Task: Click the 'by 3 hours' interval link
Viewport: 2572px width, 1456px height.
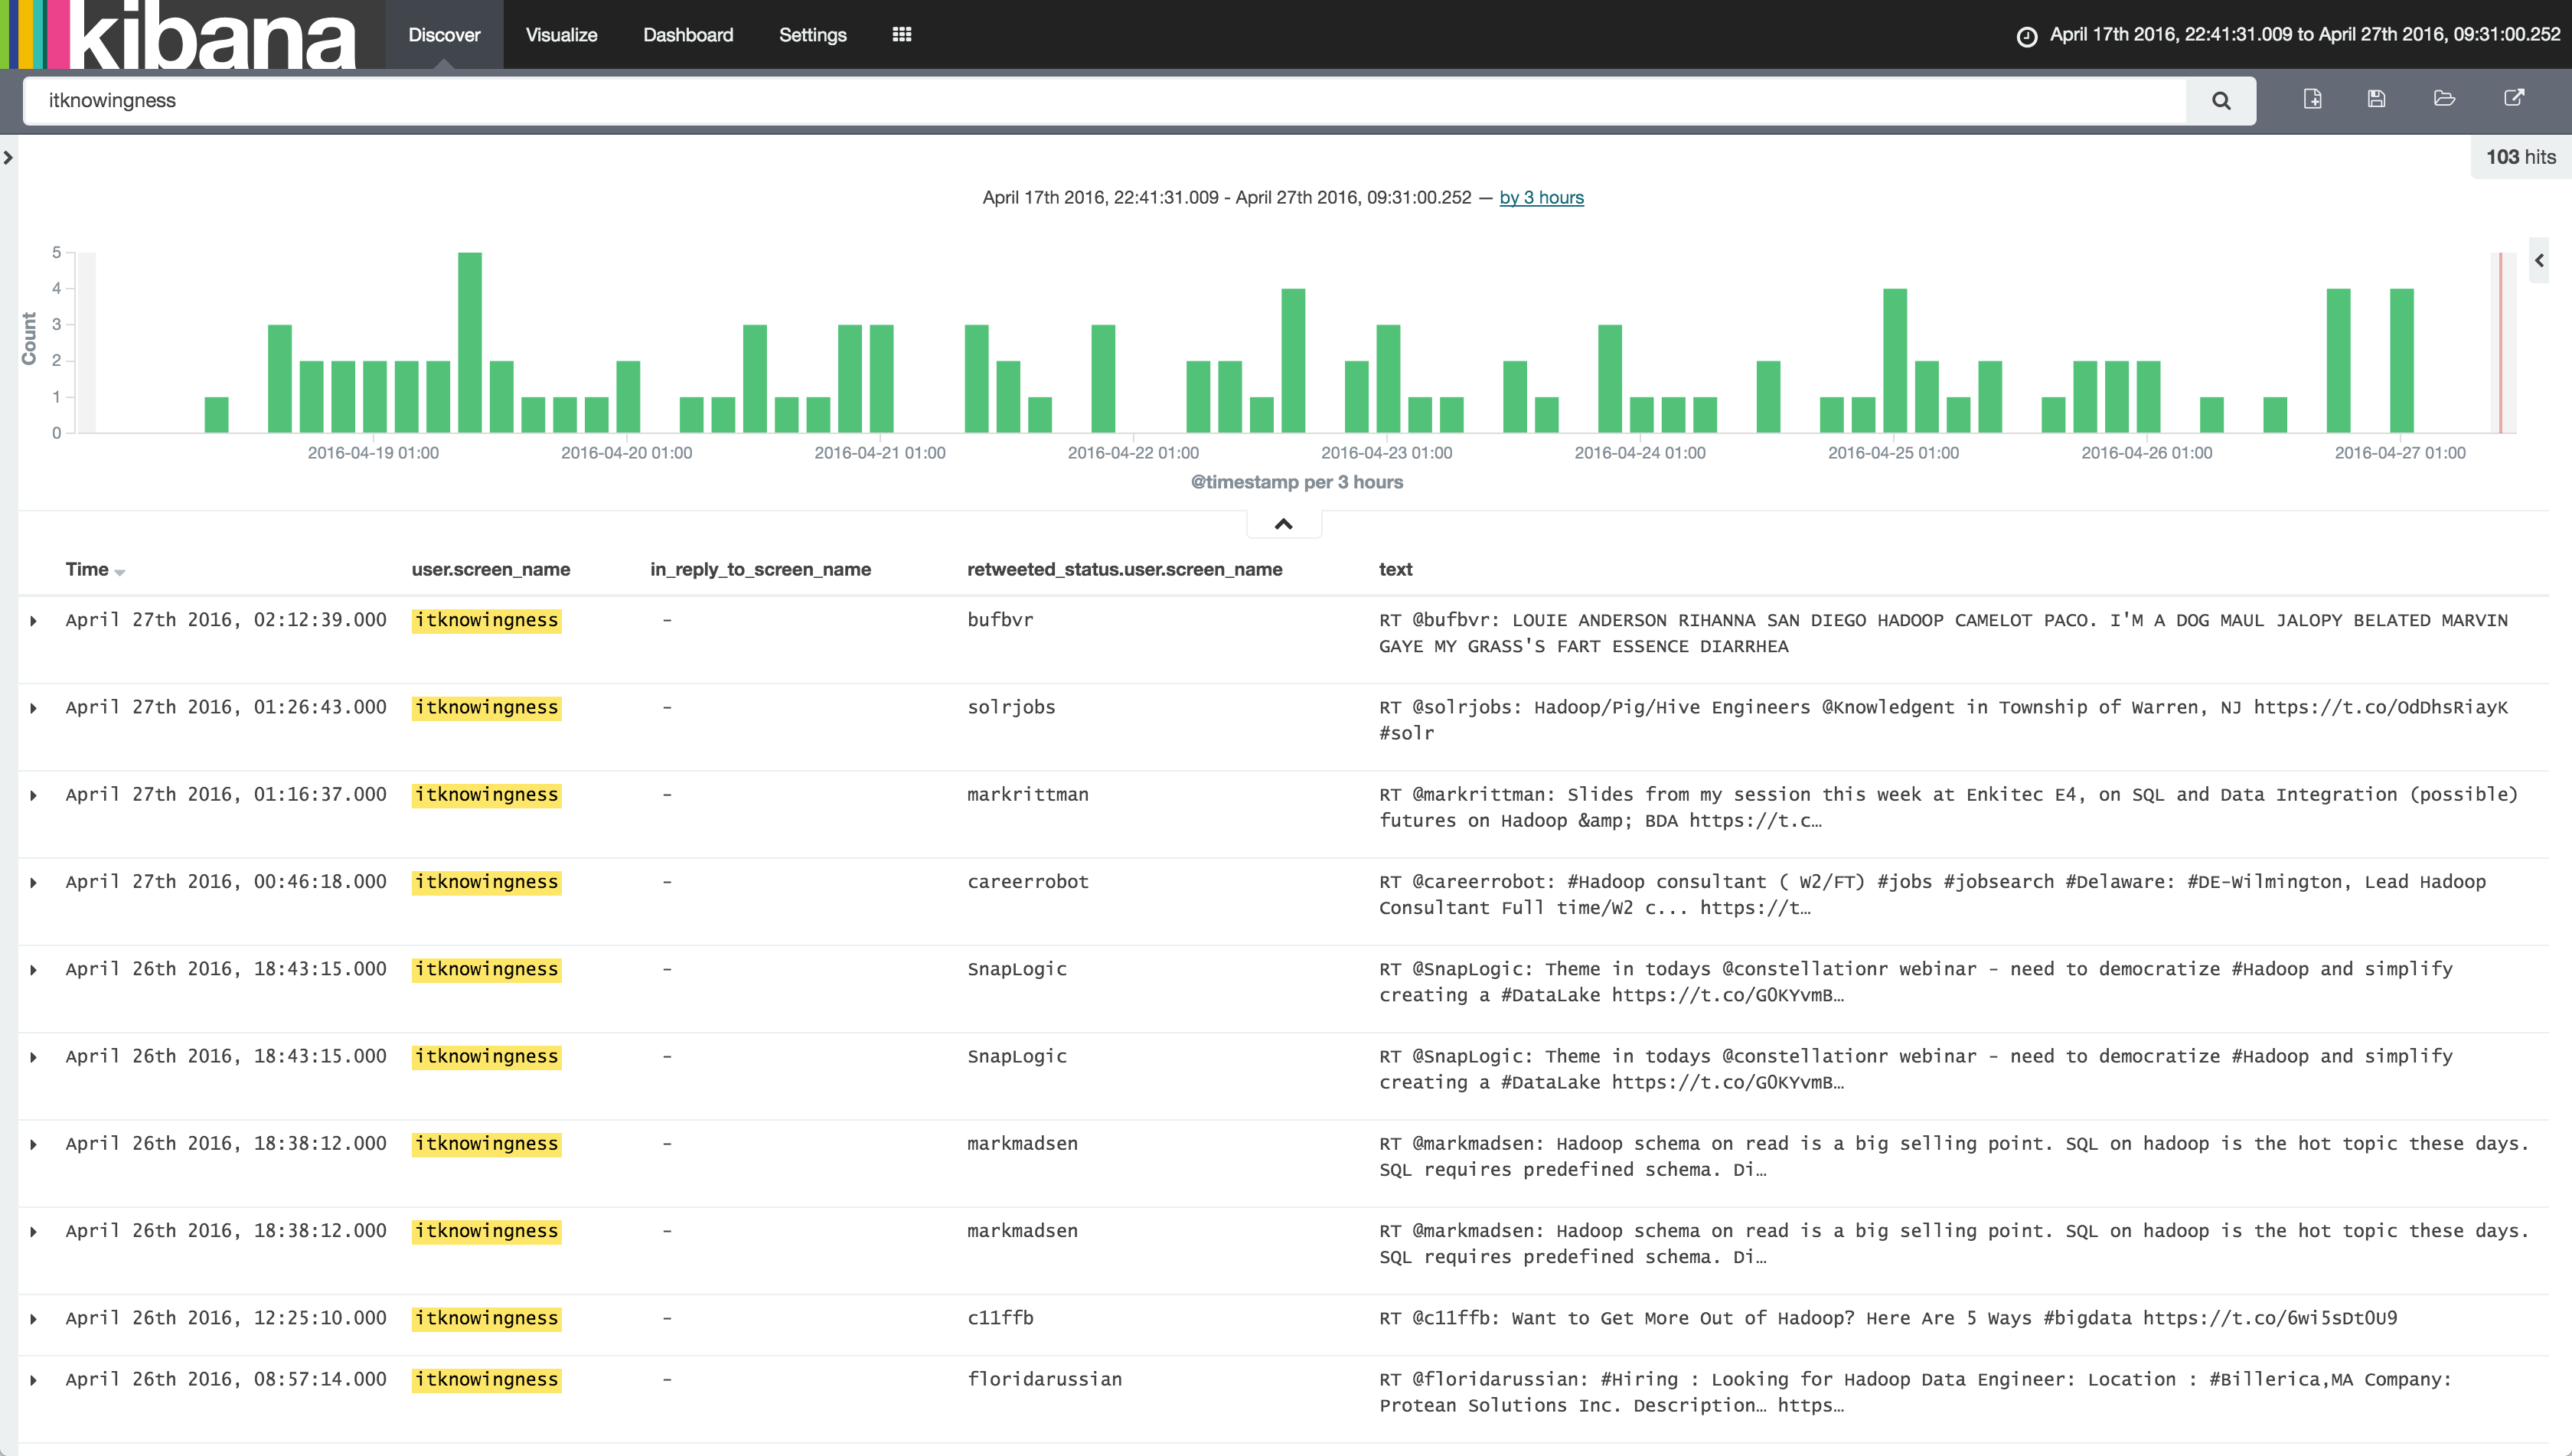Action: pos(1541,198)
